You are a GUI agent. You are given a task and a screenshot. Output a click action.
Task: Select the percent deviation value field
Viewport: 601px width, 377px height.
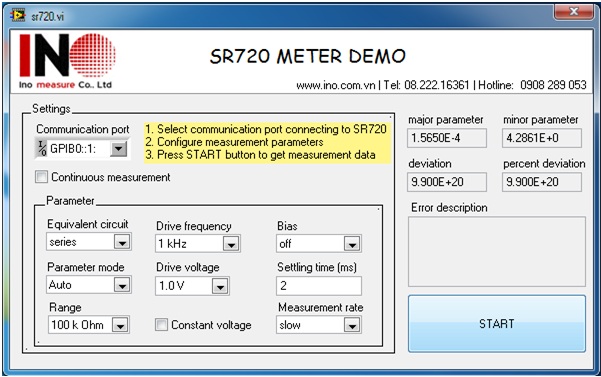(542, 182)
